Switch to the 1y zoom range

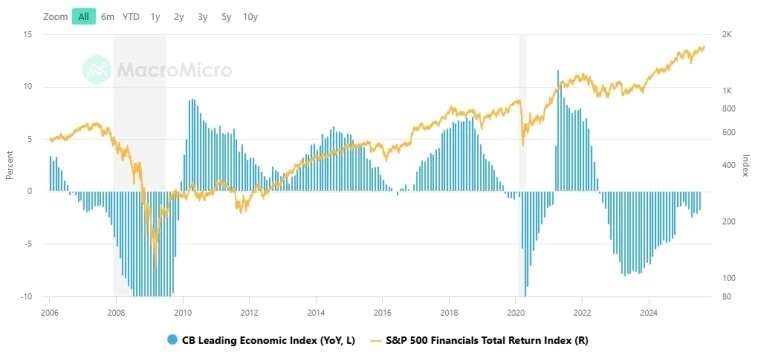coord(155,16)
